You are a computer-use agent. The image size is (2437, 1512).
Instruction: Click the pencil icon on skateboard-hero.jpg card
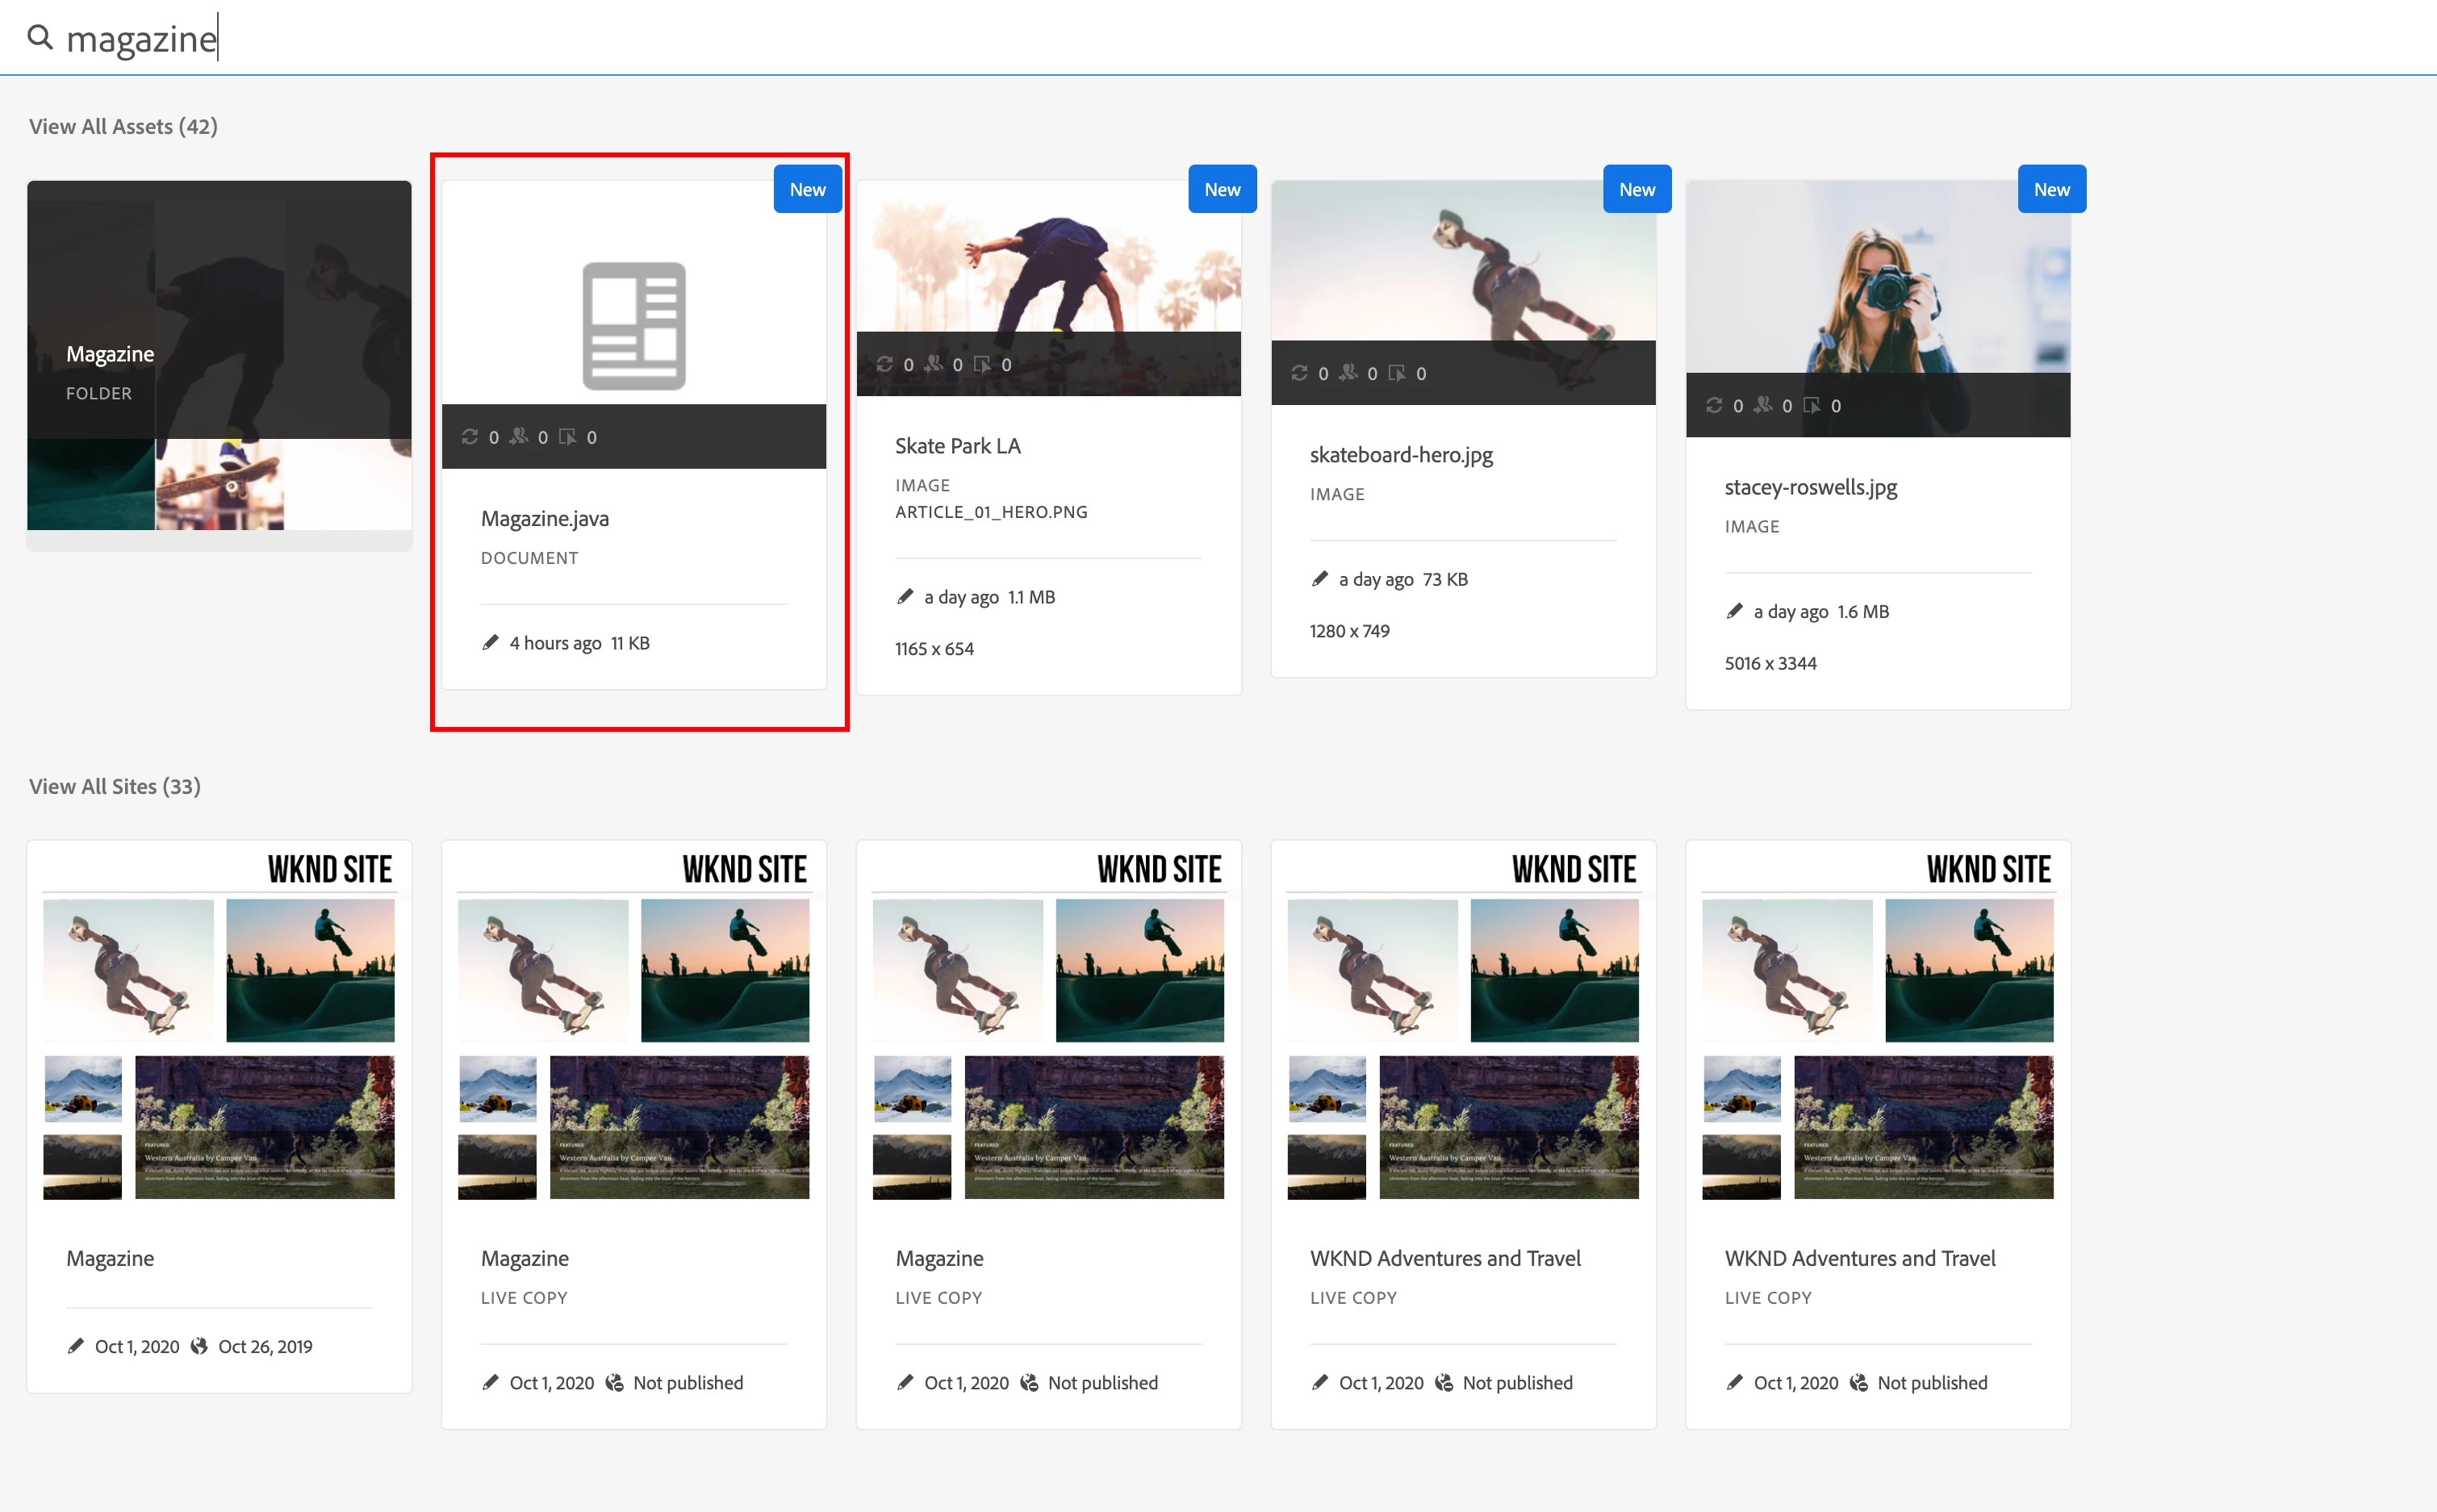(x=1319, y=579)
